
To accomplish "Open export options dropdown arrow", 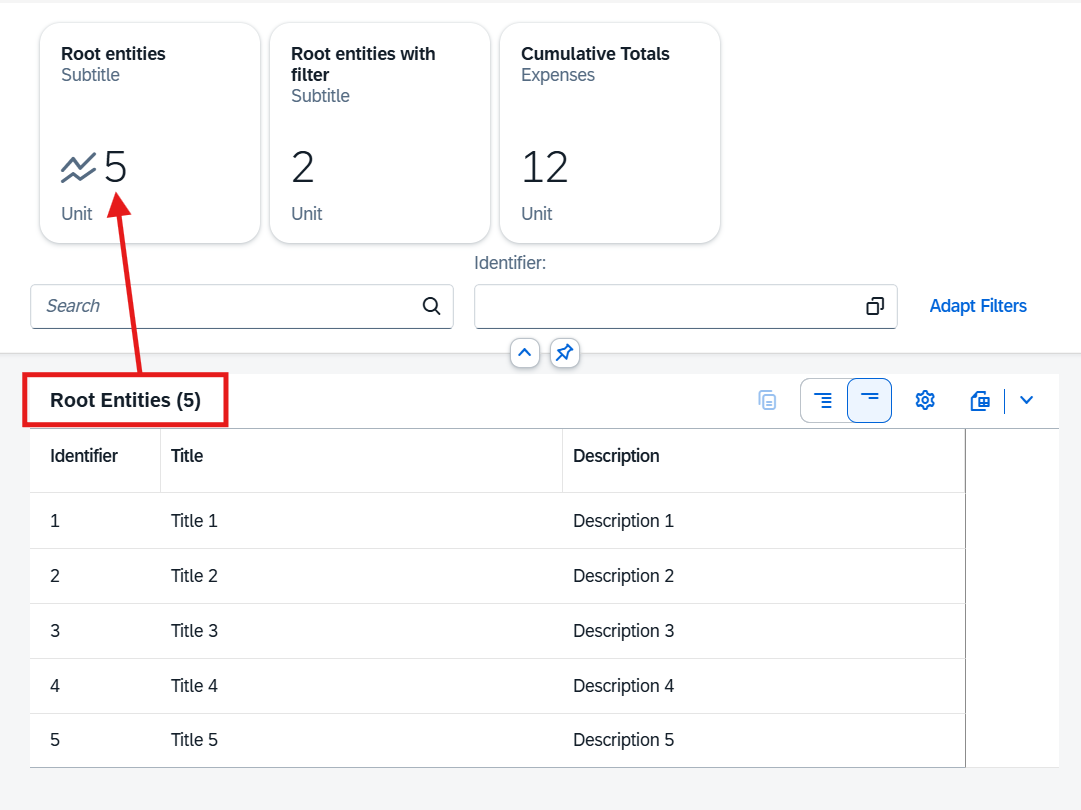I will (1026, 401).
